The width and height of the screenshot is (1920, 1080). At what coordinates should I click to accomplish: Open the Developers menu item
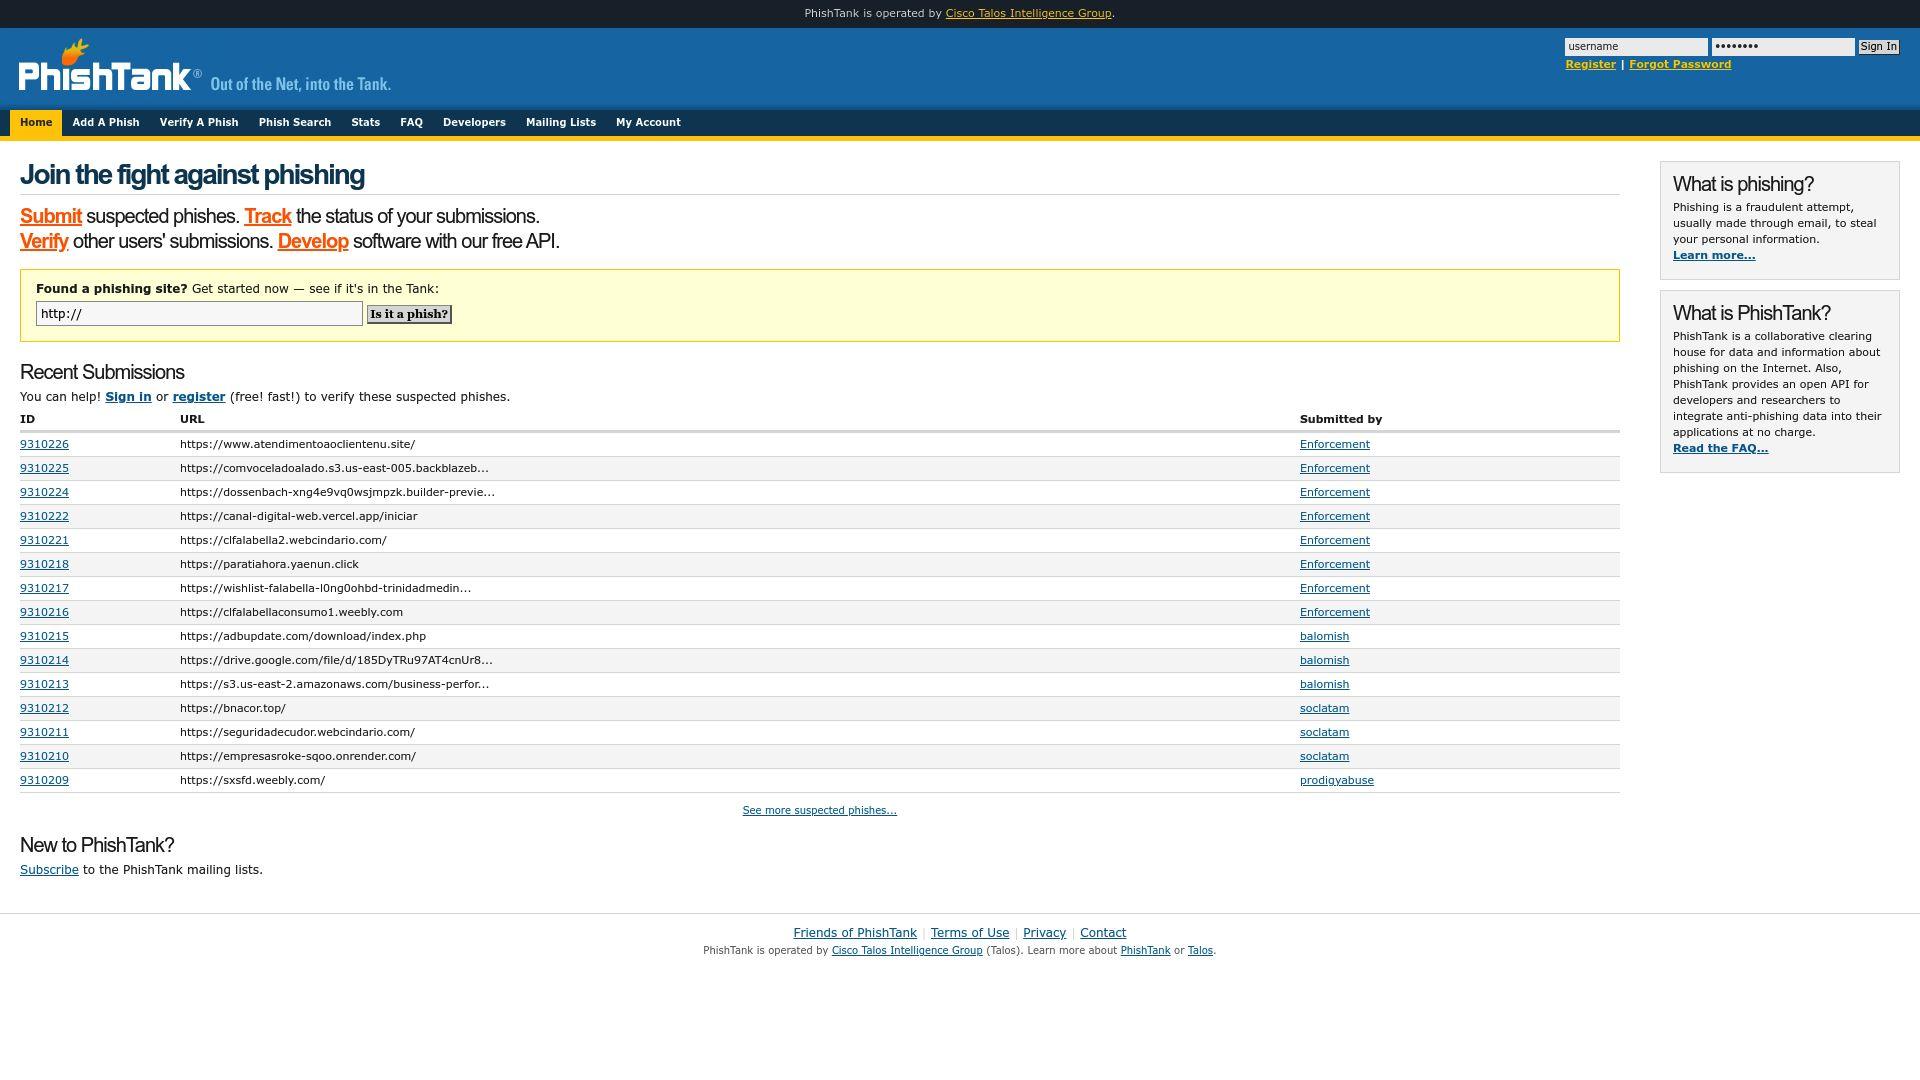(473, 122)
